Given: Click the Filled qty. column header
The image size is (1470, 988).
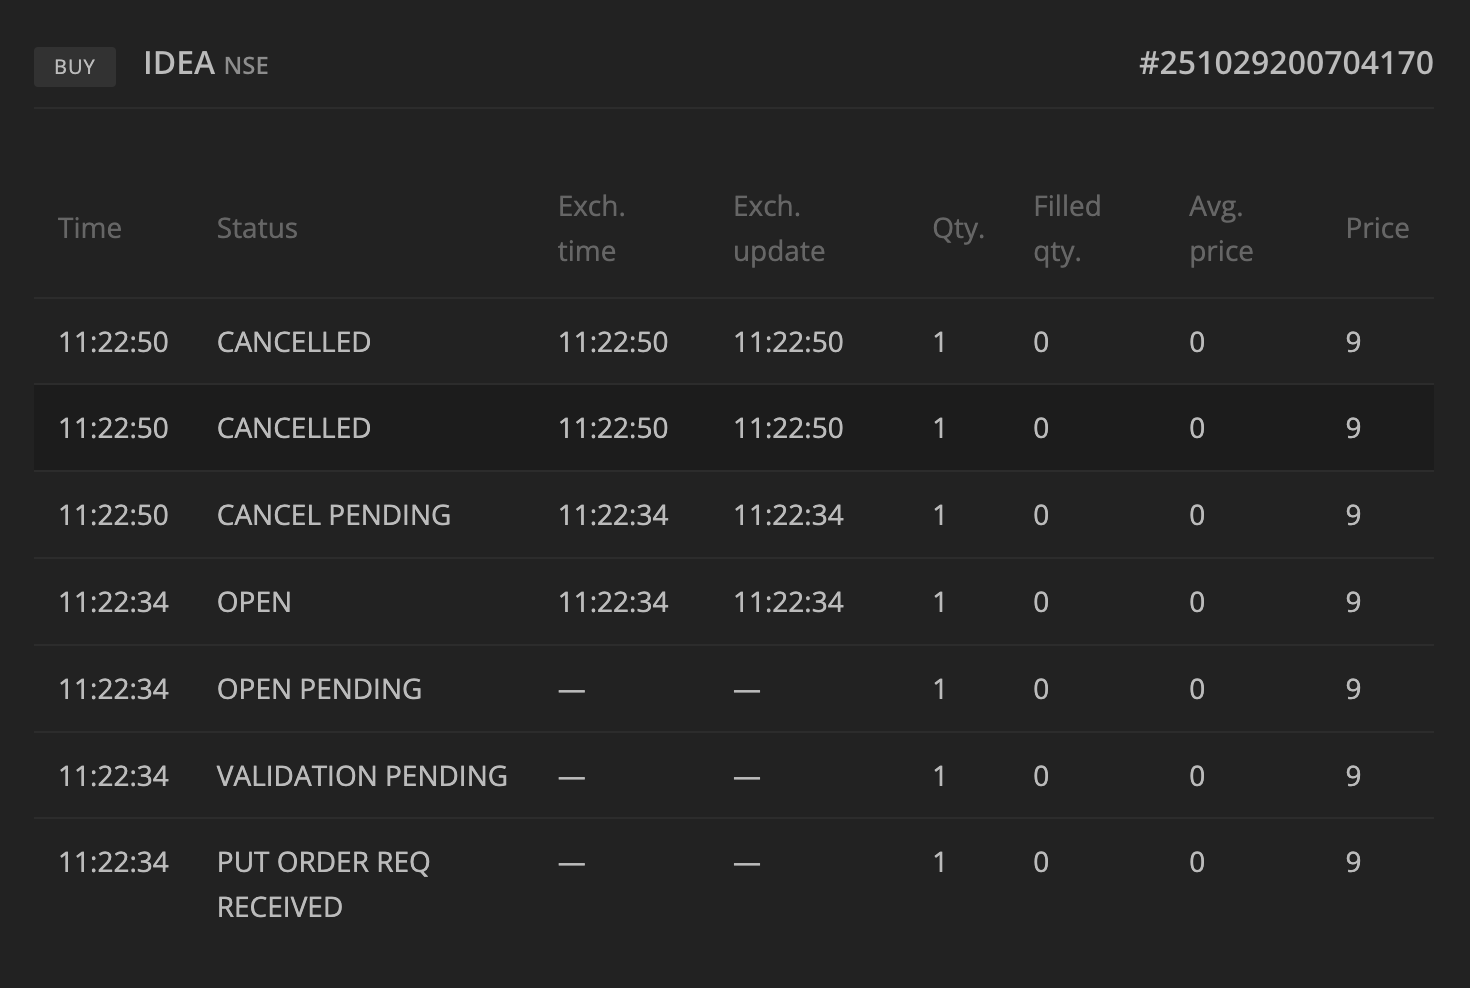Looking at the screenshot, I should point(1067,228).
